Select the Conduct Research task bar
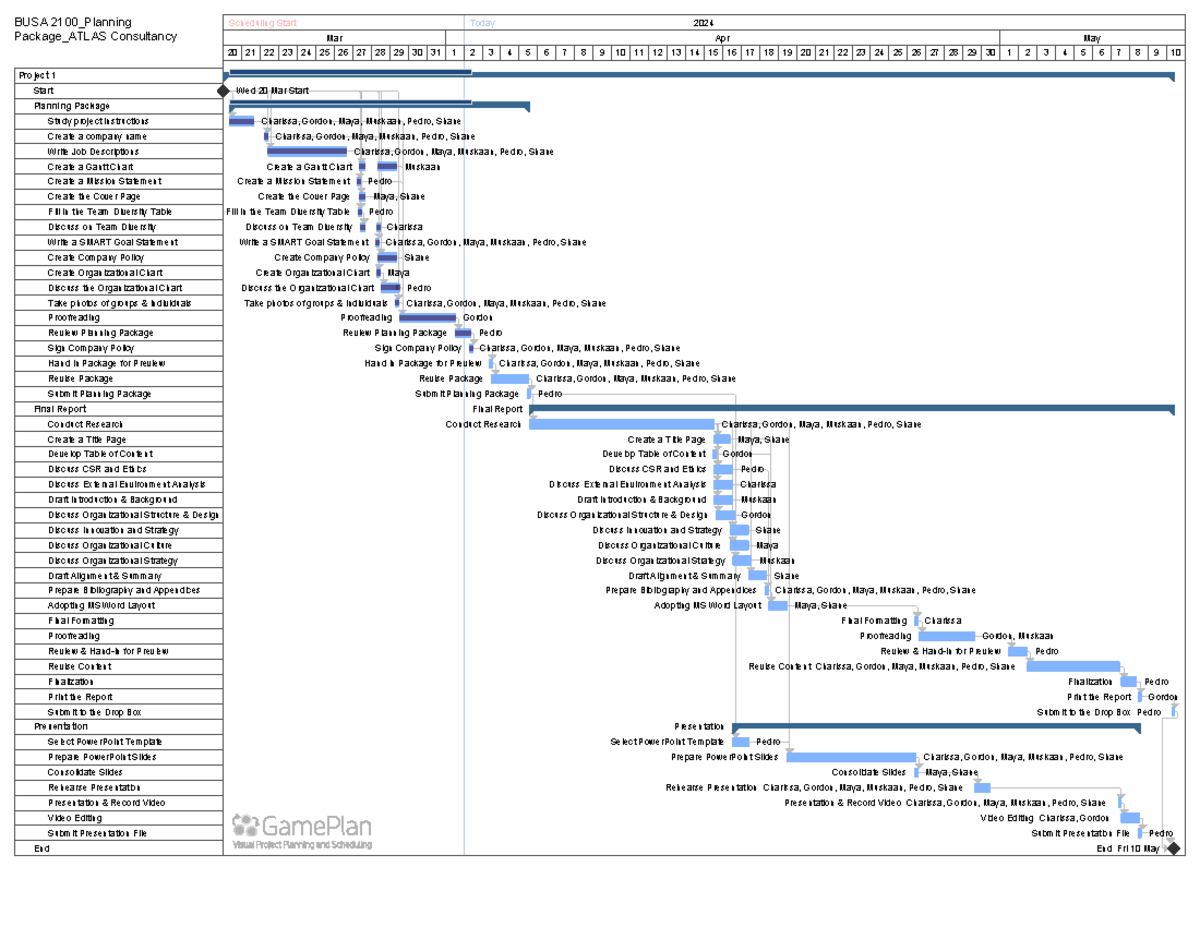Image resolution: width=1200 pixels, height=927 pixels. click(620, 423)
